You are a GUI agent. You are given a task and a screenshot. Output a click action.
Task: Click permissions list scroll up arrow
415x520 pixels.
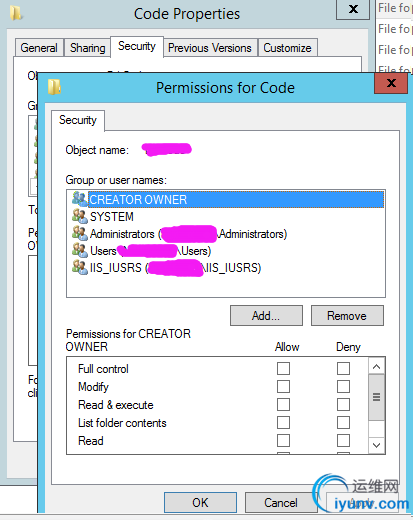point(377,366)
